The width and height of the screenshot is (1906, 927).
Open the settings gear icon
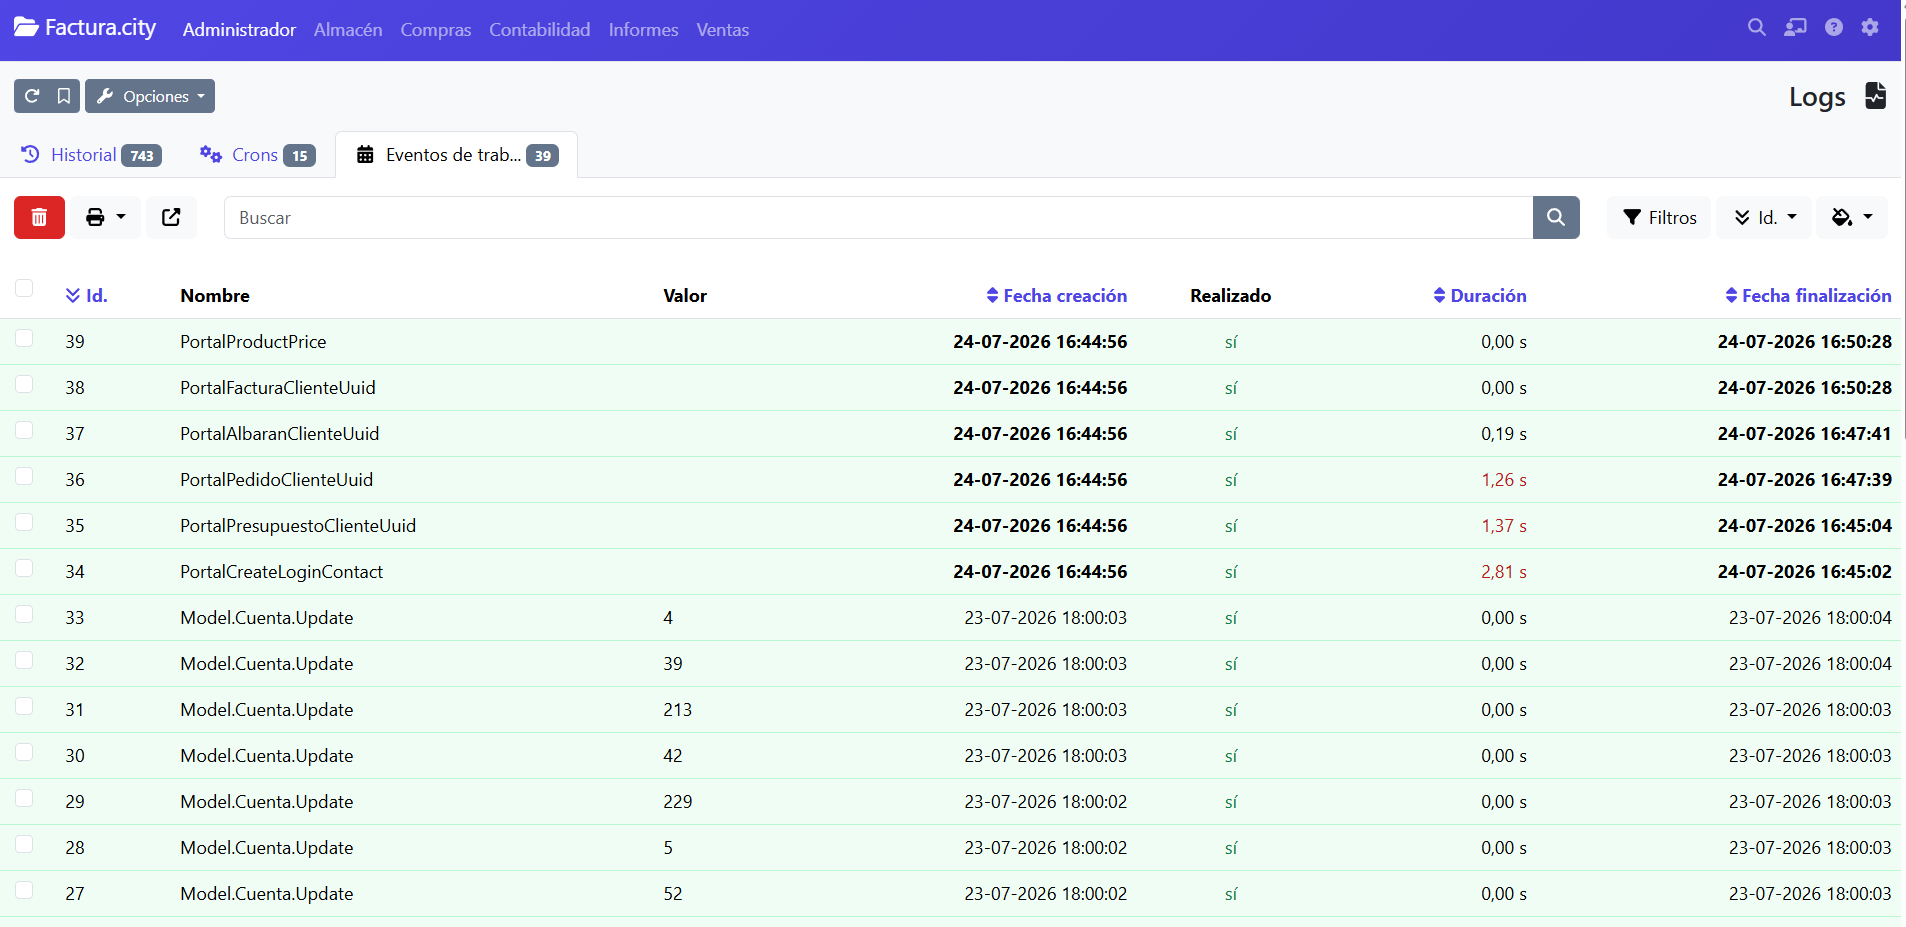click(x=1870, y=28)
